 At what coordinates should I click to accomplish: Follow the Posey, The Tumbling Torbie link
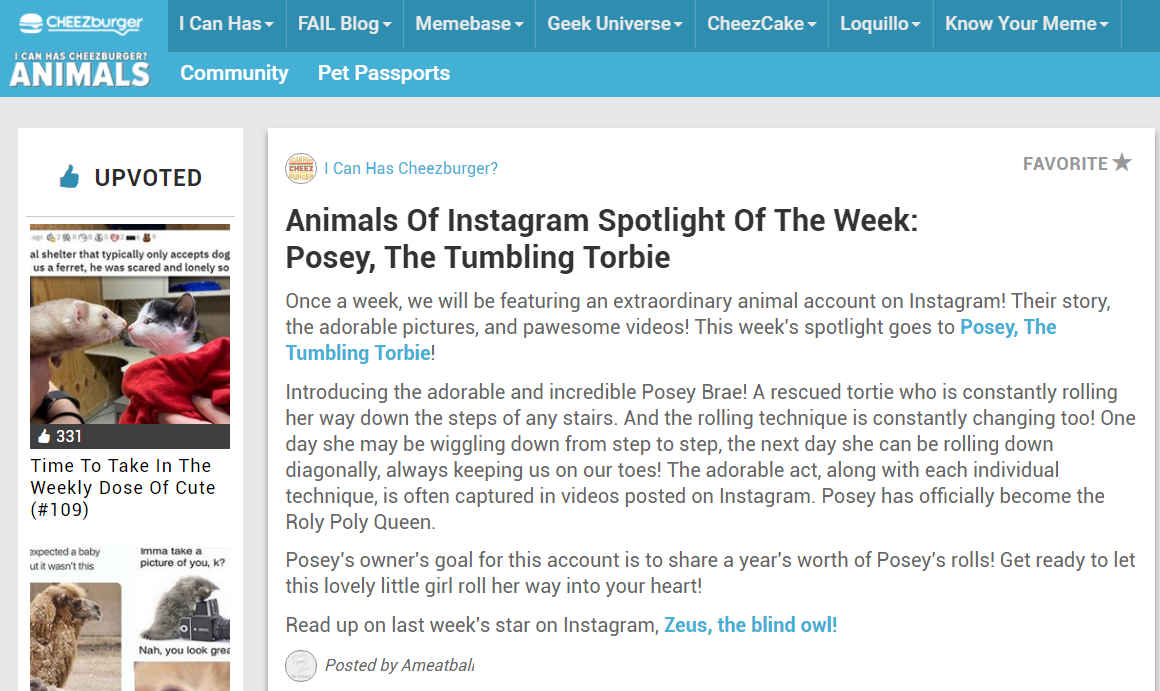(x=1007, y=327)
